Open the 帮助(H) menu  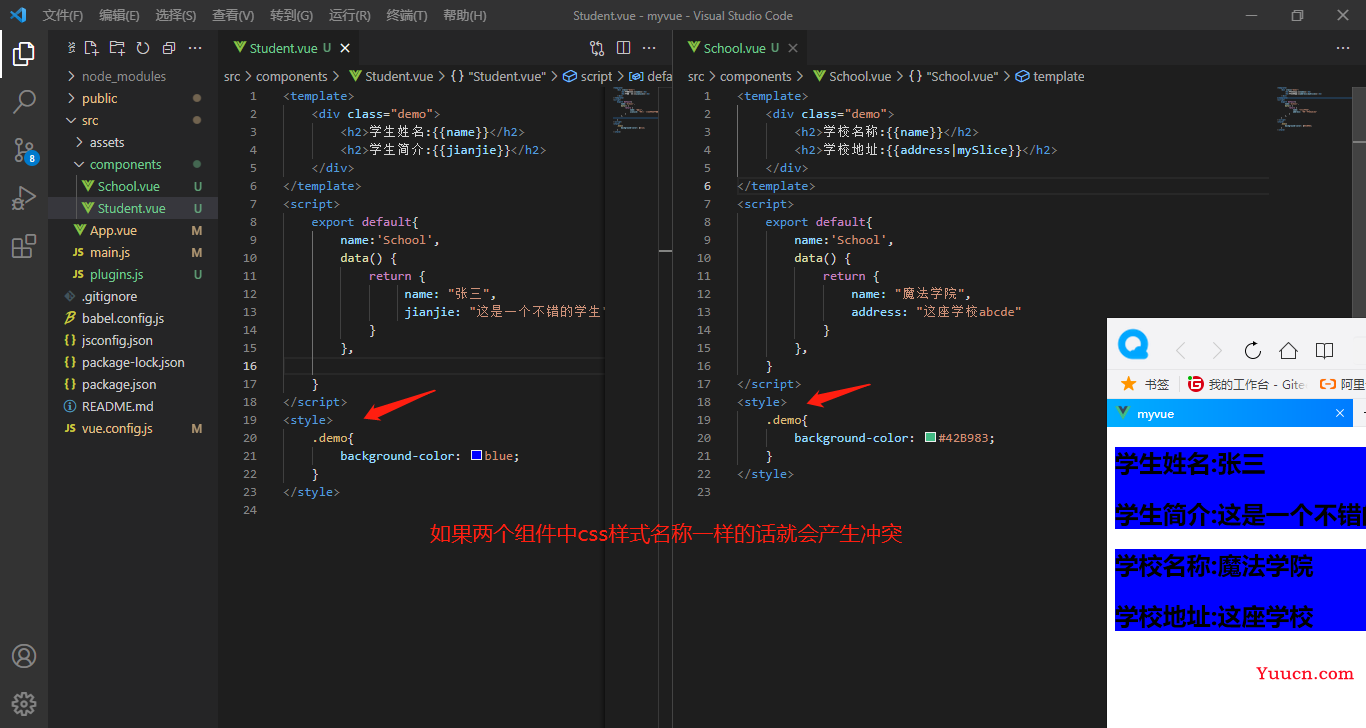tap(464, 15)
